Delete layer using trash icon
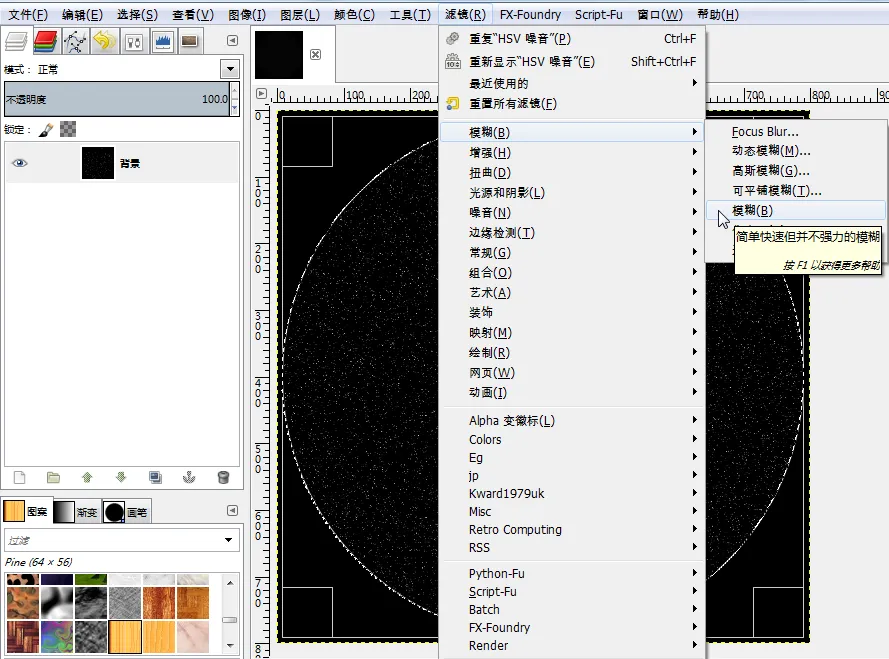Image resolution: width=889 pixels, height=659 pixels. (x=223, y=477)
